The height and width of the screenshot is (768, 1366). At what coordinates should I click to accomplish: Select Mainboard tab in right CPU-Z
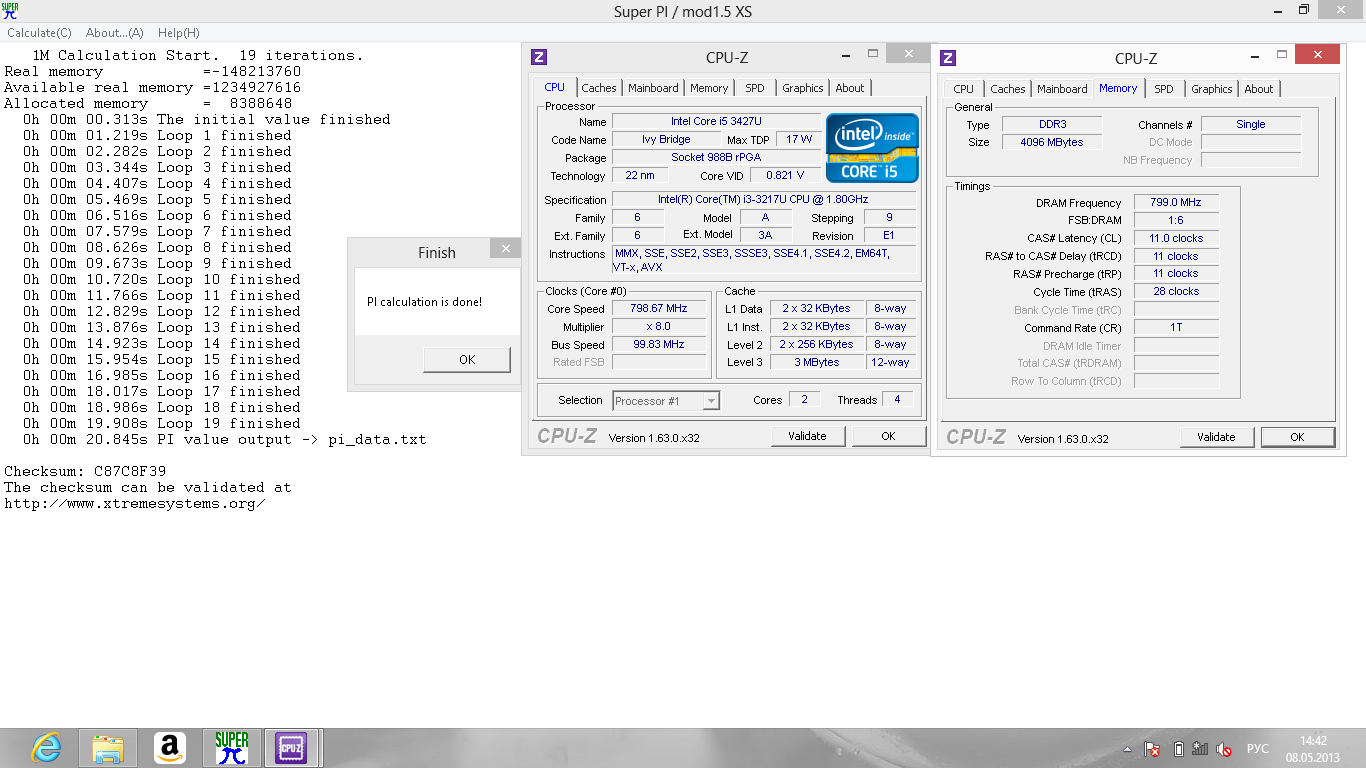[1062, 89]
